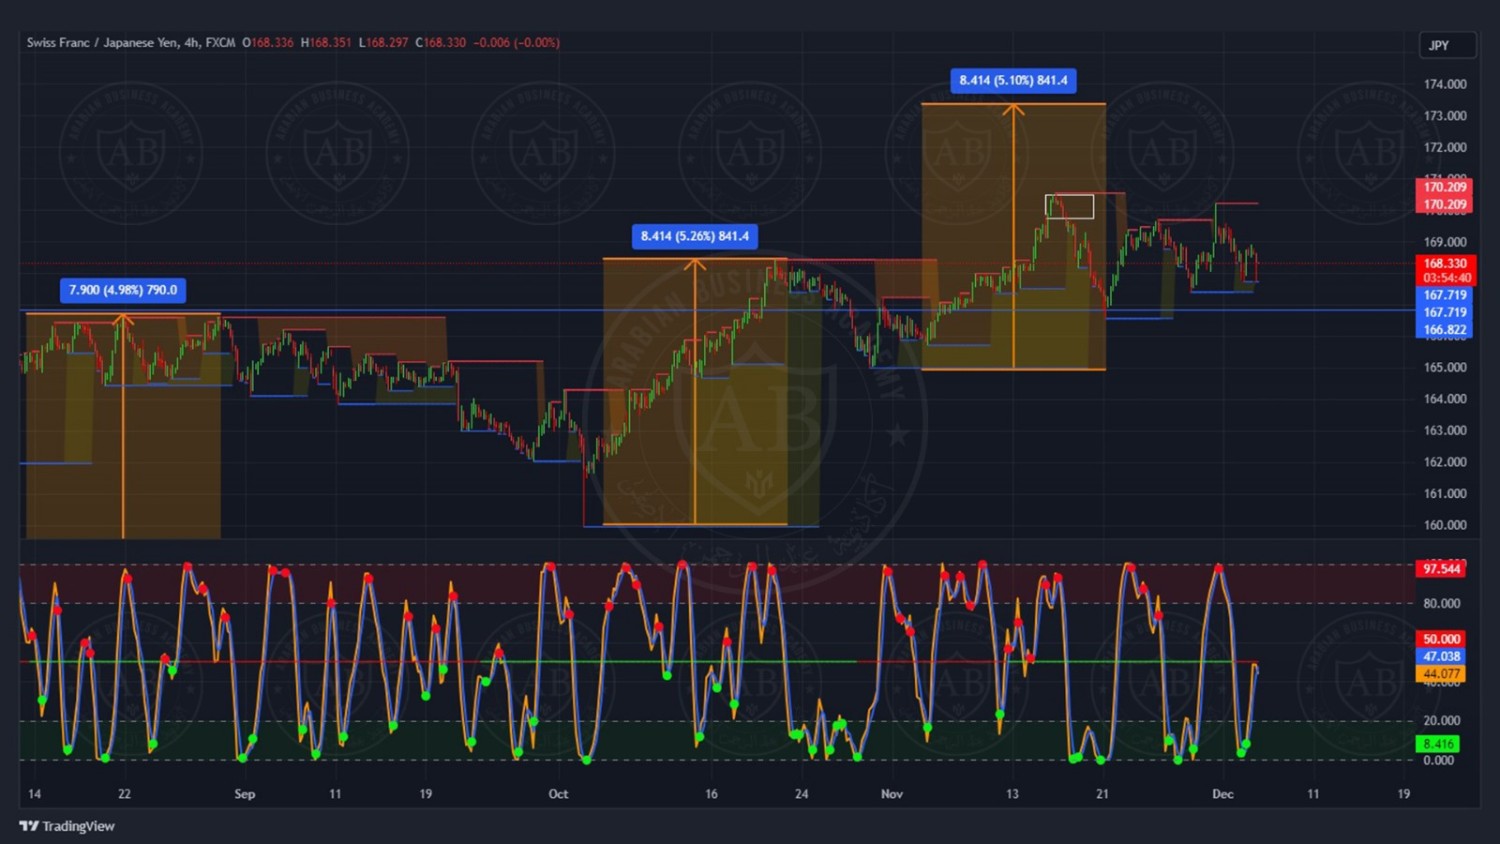Click the 22 date label on the time axis

124,794
